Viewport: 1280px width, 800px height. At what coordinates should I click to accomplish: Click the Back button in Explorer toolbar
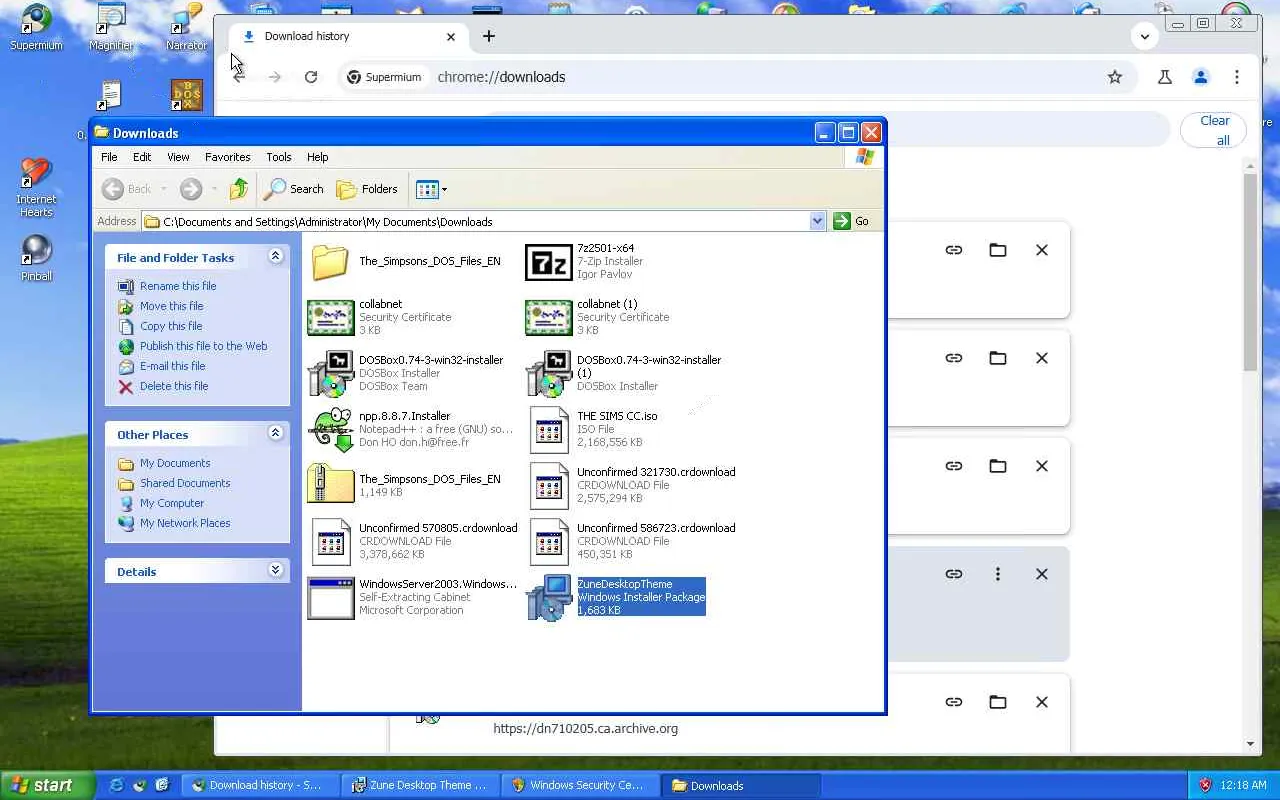[x=127, y=189]
